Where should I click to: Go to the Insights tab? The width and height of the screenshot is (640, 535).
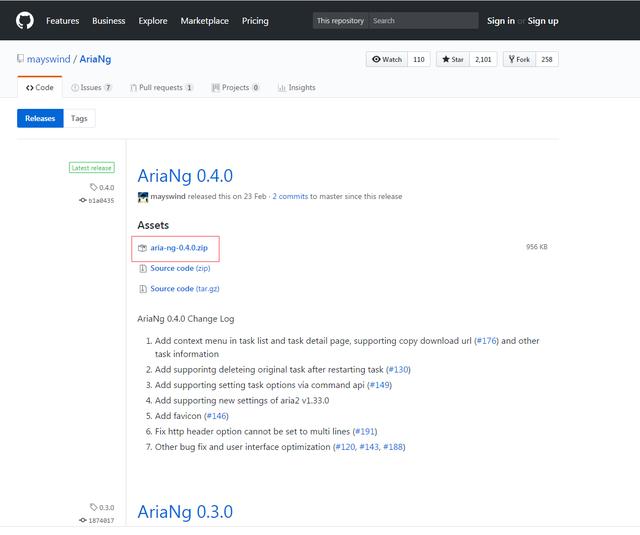pos(297,88)
